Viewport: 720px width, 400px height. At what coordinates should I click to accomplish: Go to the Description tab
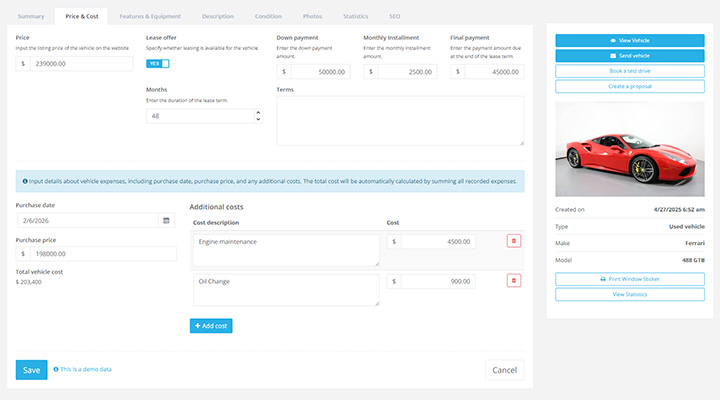[218, 16]
